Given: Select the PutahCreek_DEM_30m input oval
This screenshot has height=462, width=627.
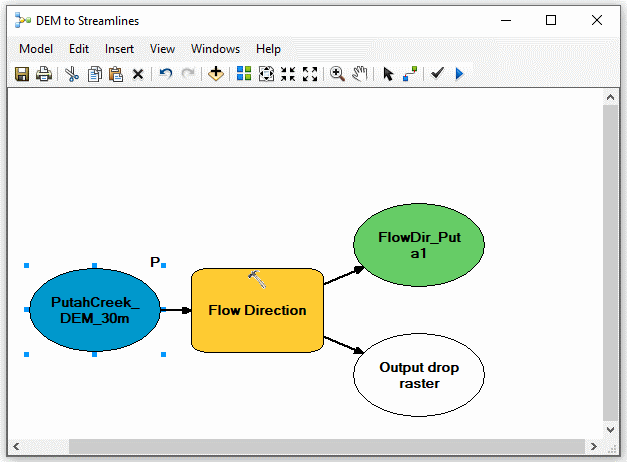Looking at the screenshot, I should tap(95, 310).
